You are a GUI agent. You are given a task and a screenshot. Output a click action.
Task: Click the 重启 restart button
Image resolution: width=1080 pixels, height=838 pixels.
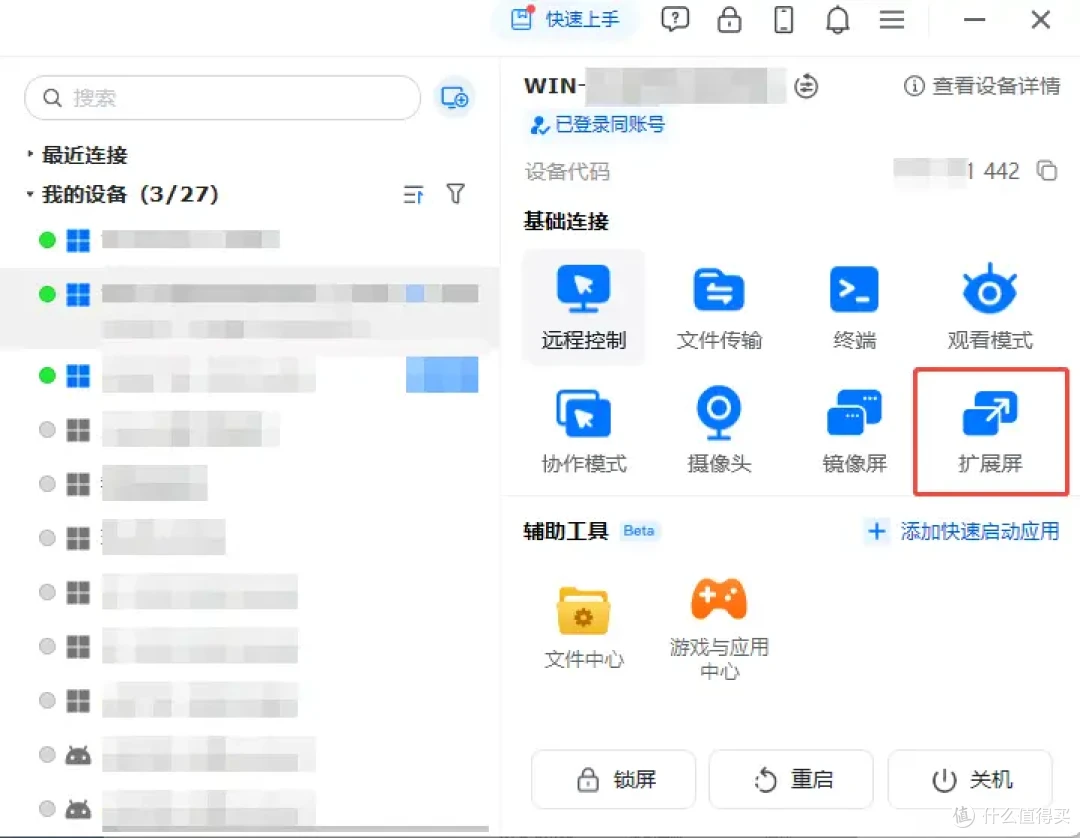click(x=791, y=779)
